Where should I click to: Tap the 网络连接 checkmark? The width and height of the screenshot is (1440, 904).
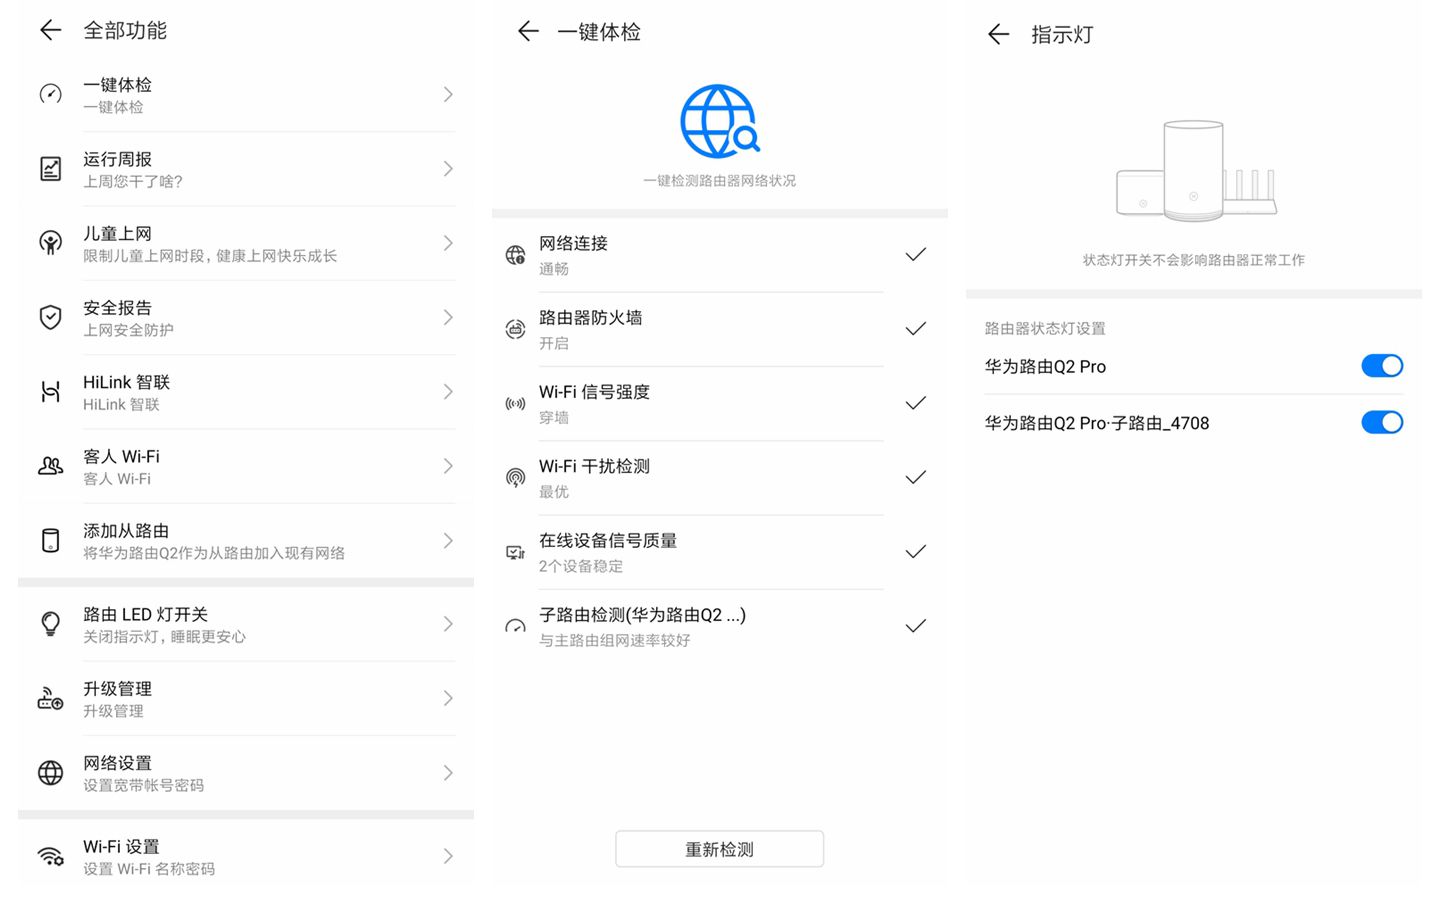coord(915,255)
